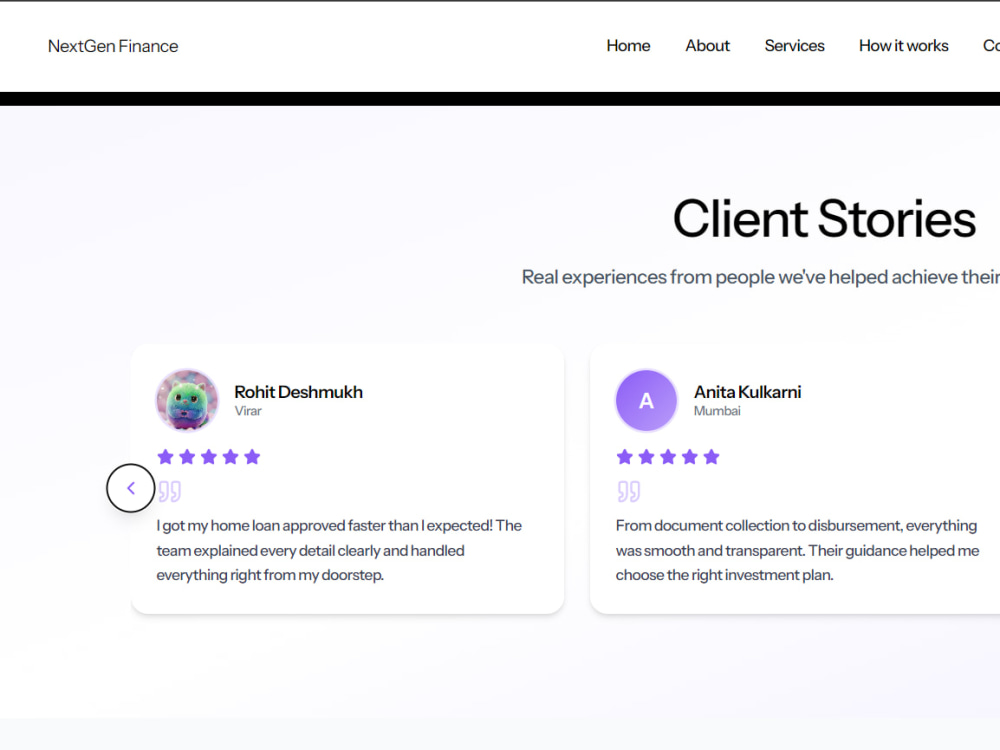Viewport: 1000px width, 750px height.
Task: Open the About navigation link
Action: point(707,46)
